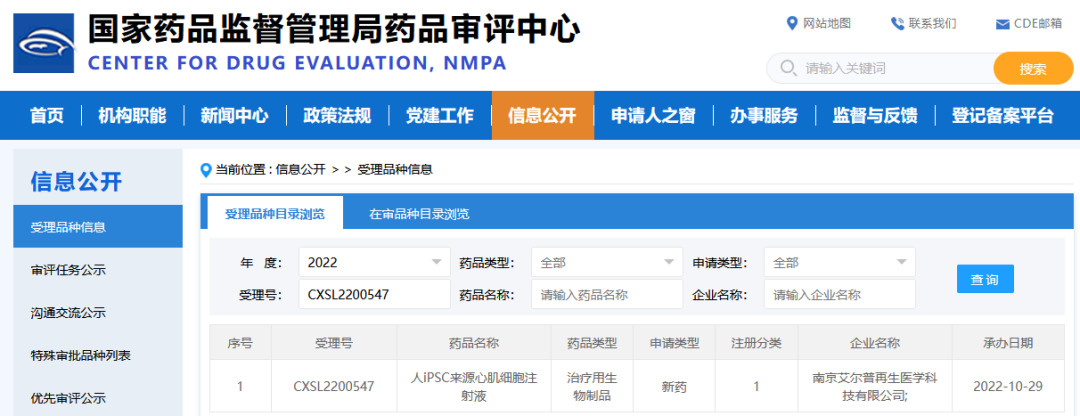Click the 药品名称 input field
The image size is (1080, 416).
607,294
